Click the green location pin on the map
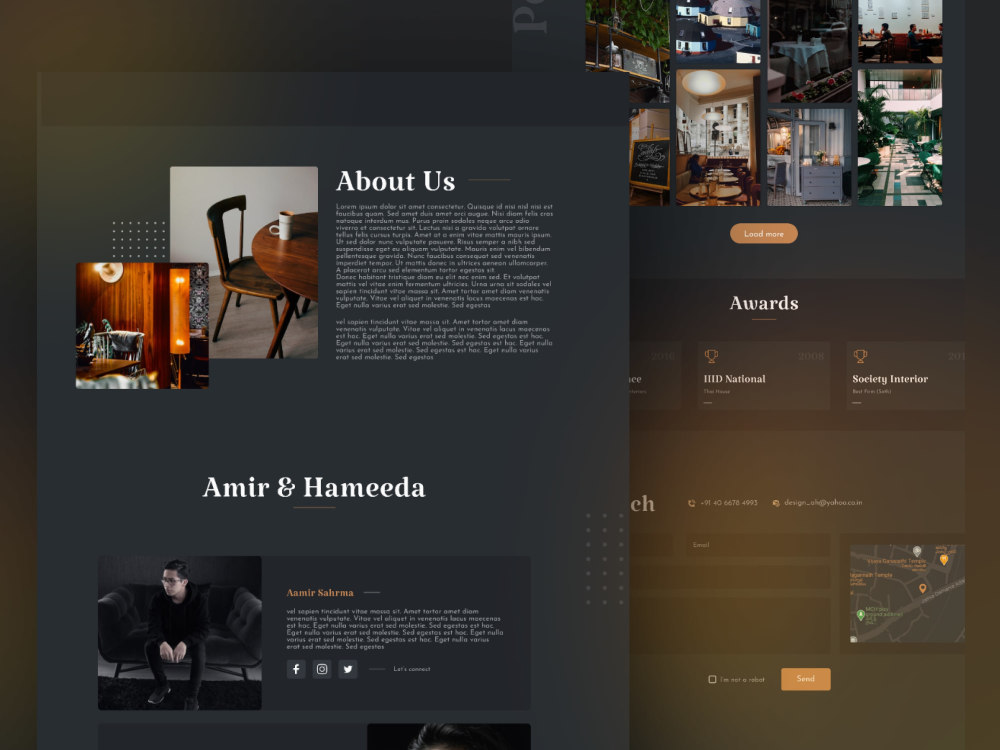This screenshot has height=750, width=1000. (x=860, y=615)
